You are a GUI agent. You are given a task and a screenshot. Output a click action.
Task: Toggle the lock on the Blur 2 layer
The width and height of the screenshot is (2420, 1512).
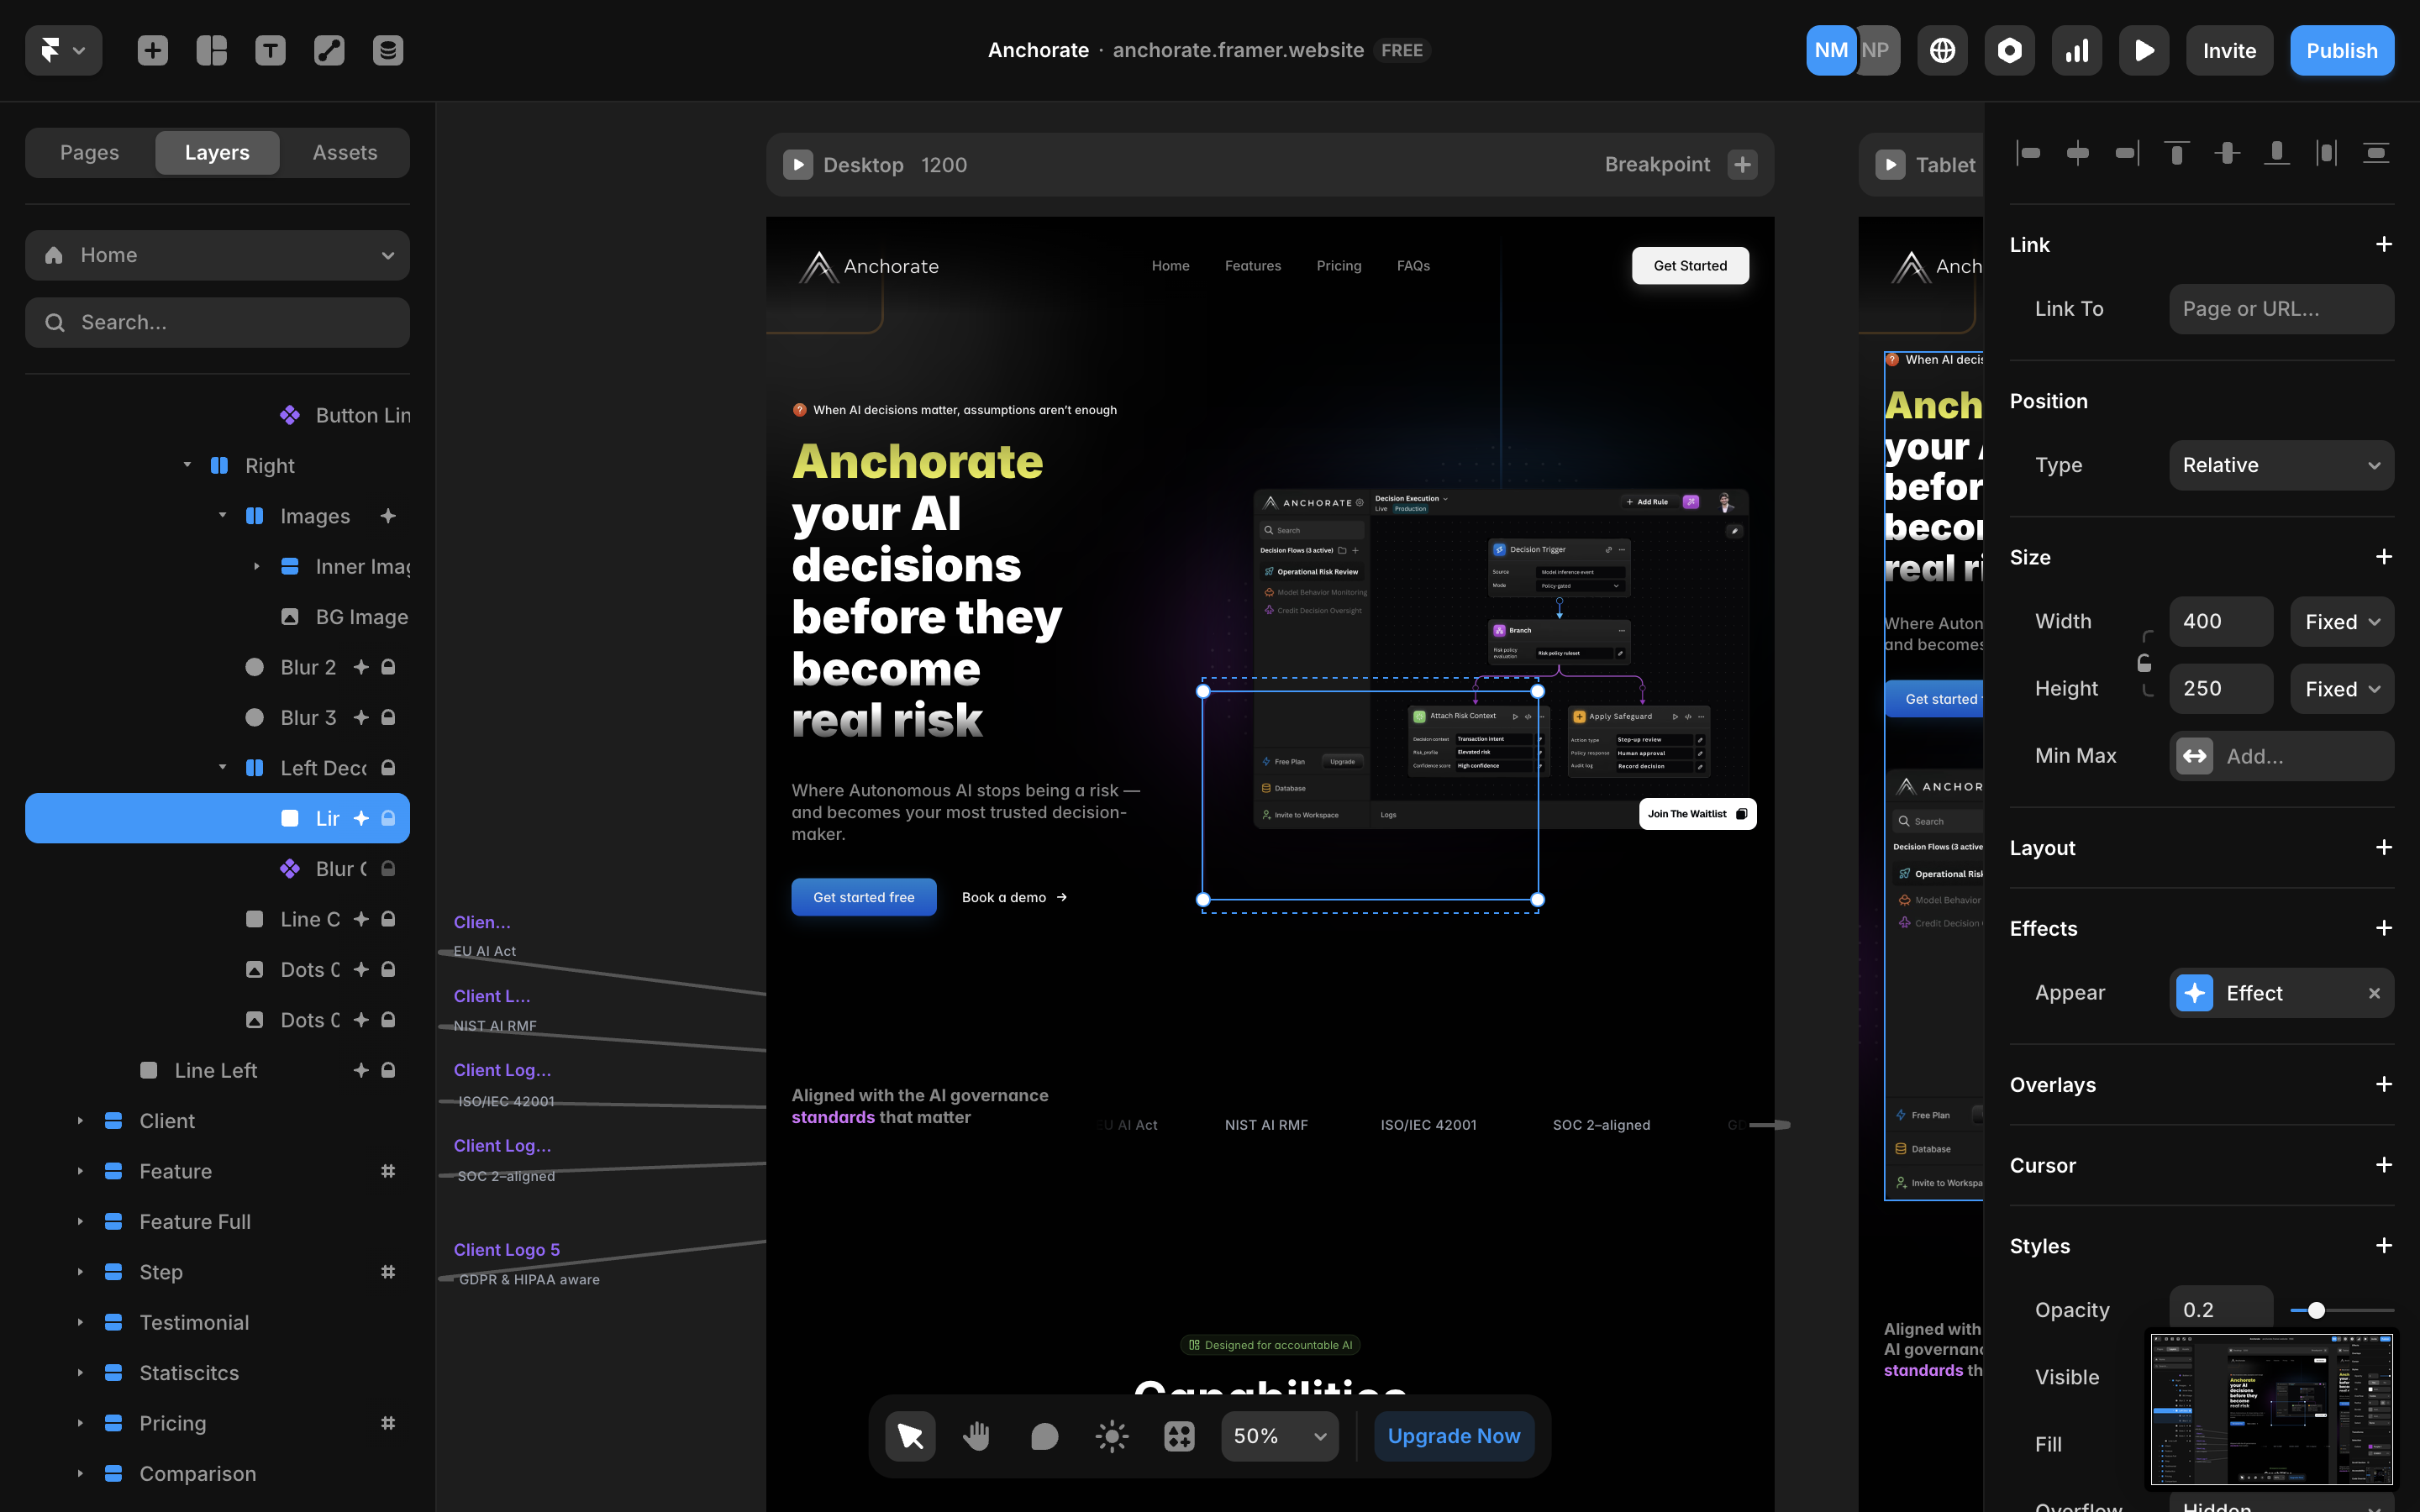(x=388, y=667)
